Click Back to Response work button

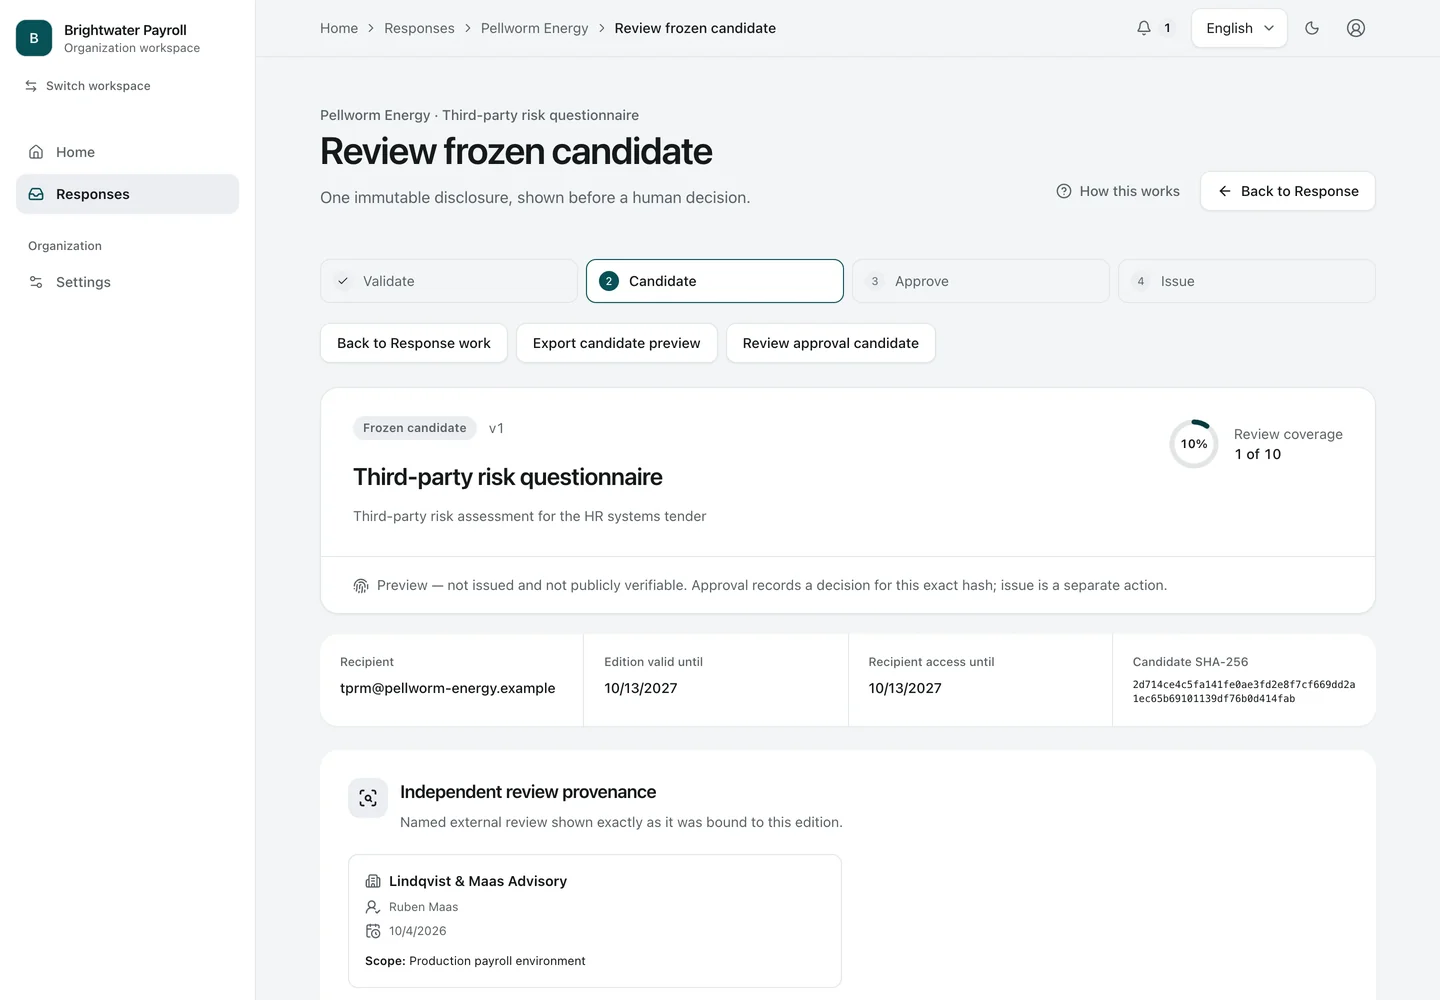pos(414,343)
